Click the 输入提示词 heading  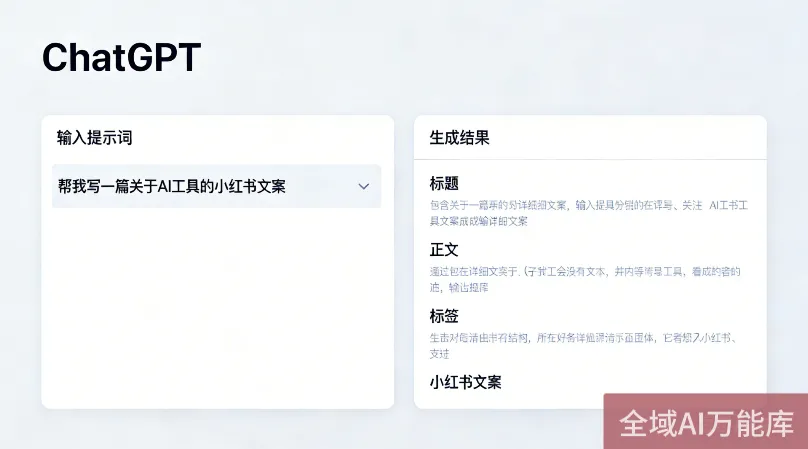(95, 138)
